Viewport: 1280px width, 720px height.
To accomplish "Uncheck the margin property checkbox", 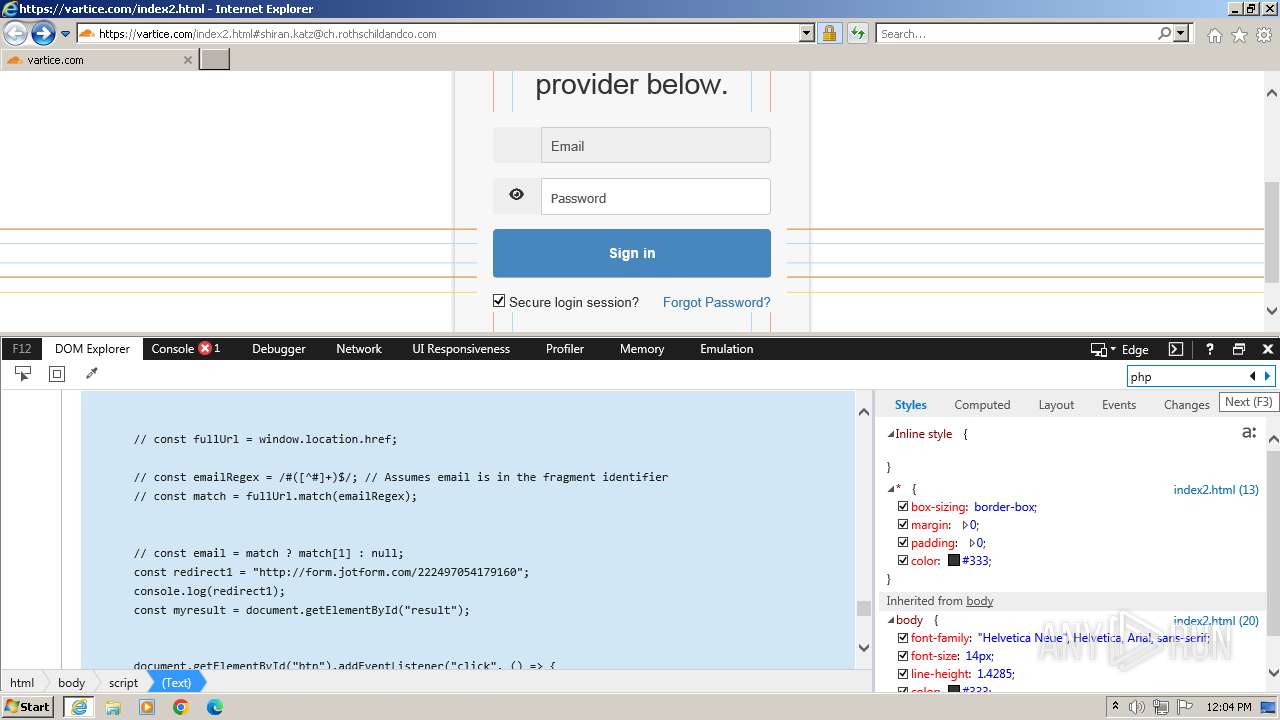I will pos(903,525).
